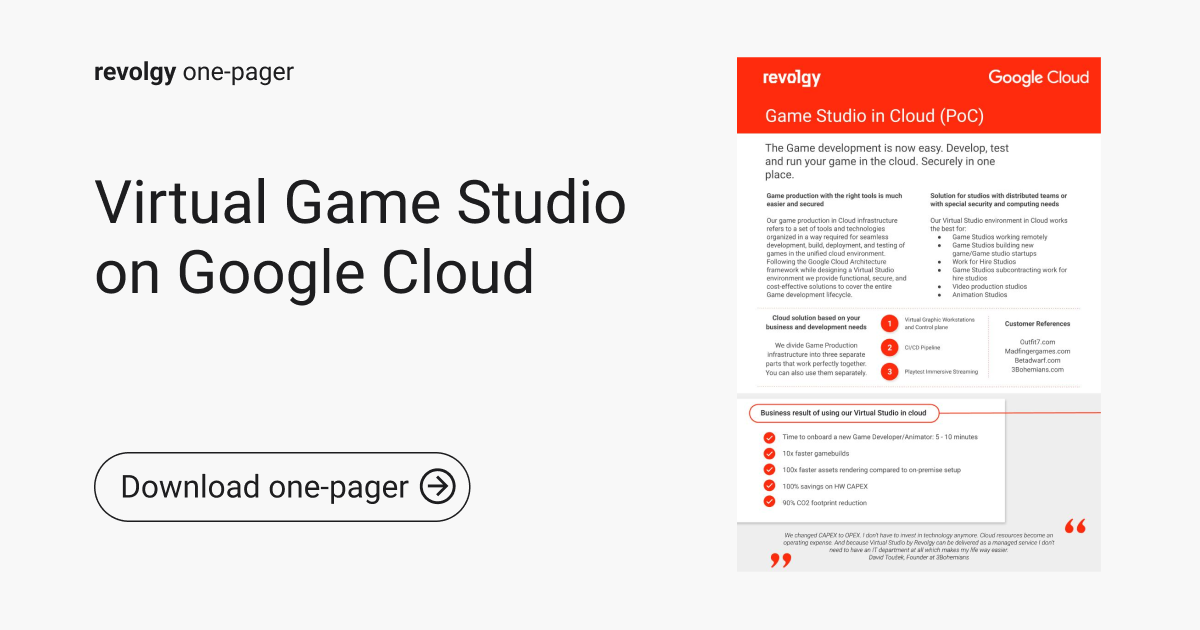Click the red circle numbered 3 for Playtest Streaming
The image size is (1200, 630).
tap(889, 371)
